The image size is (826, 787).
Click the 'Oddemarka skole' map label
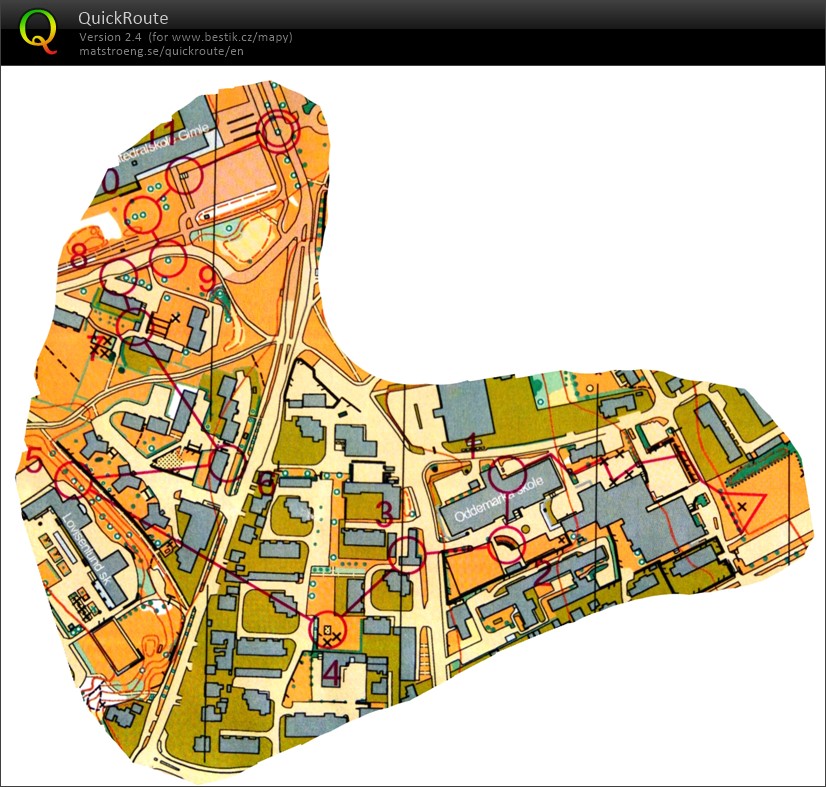pos(498,499)
